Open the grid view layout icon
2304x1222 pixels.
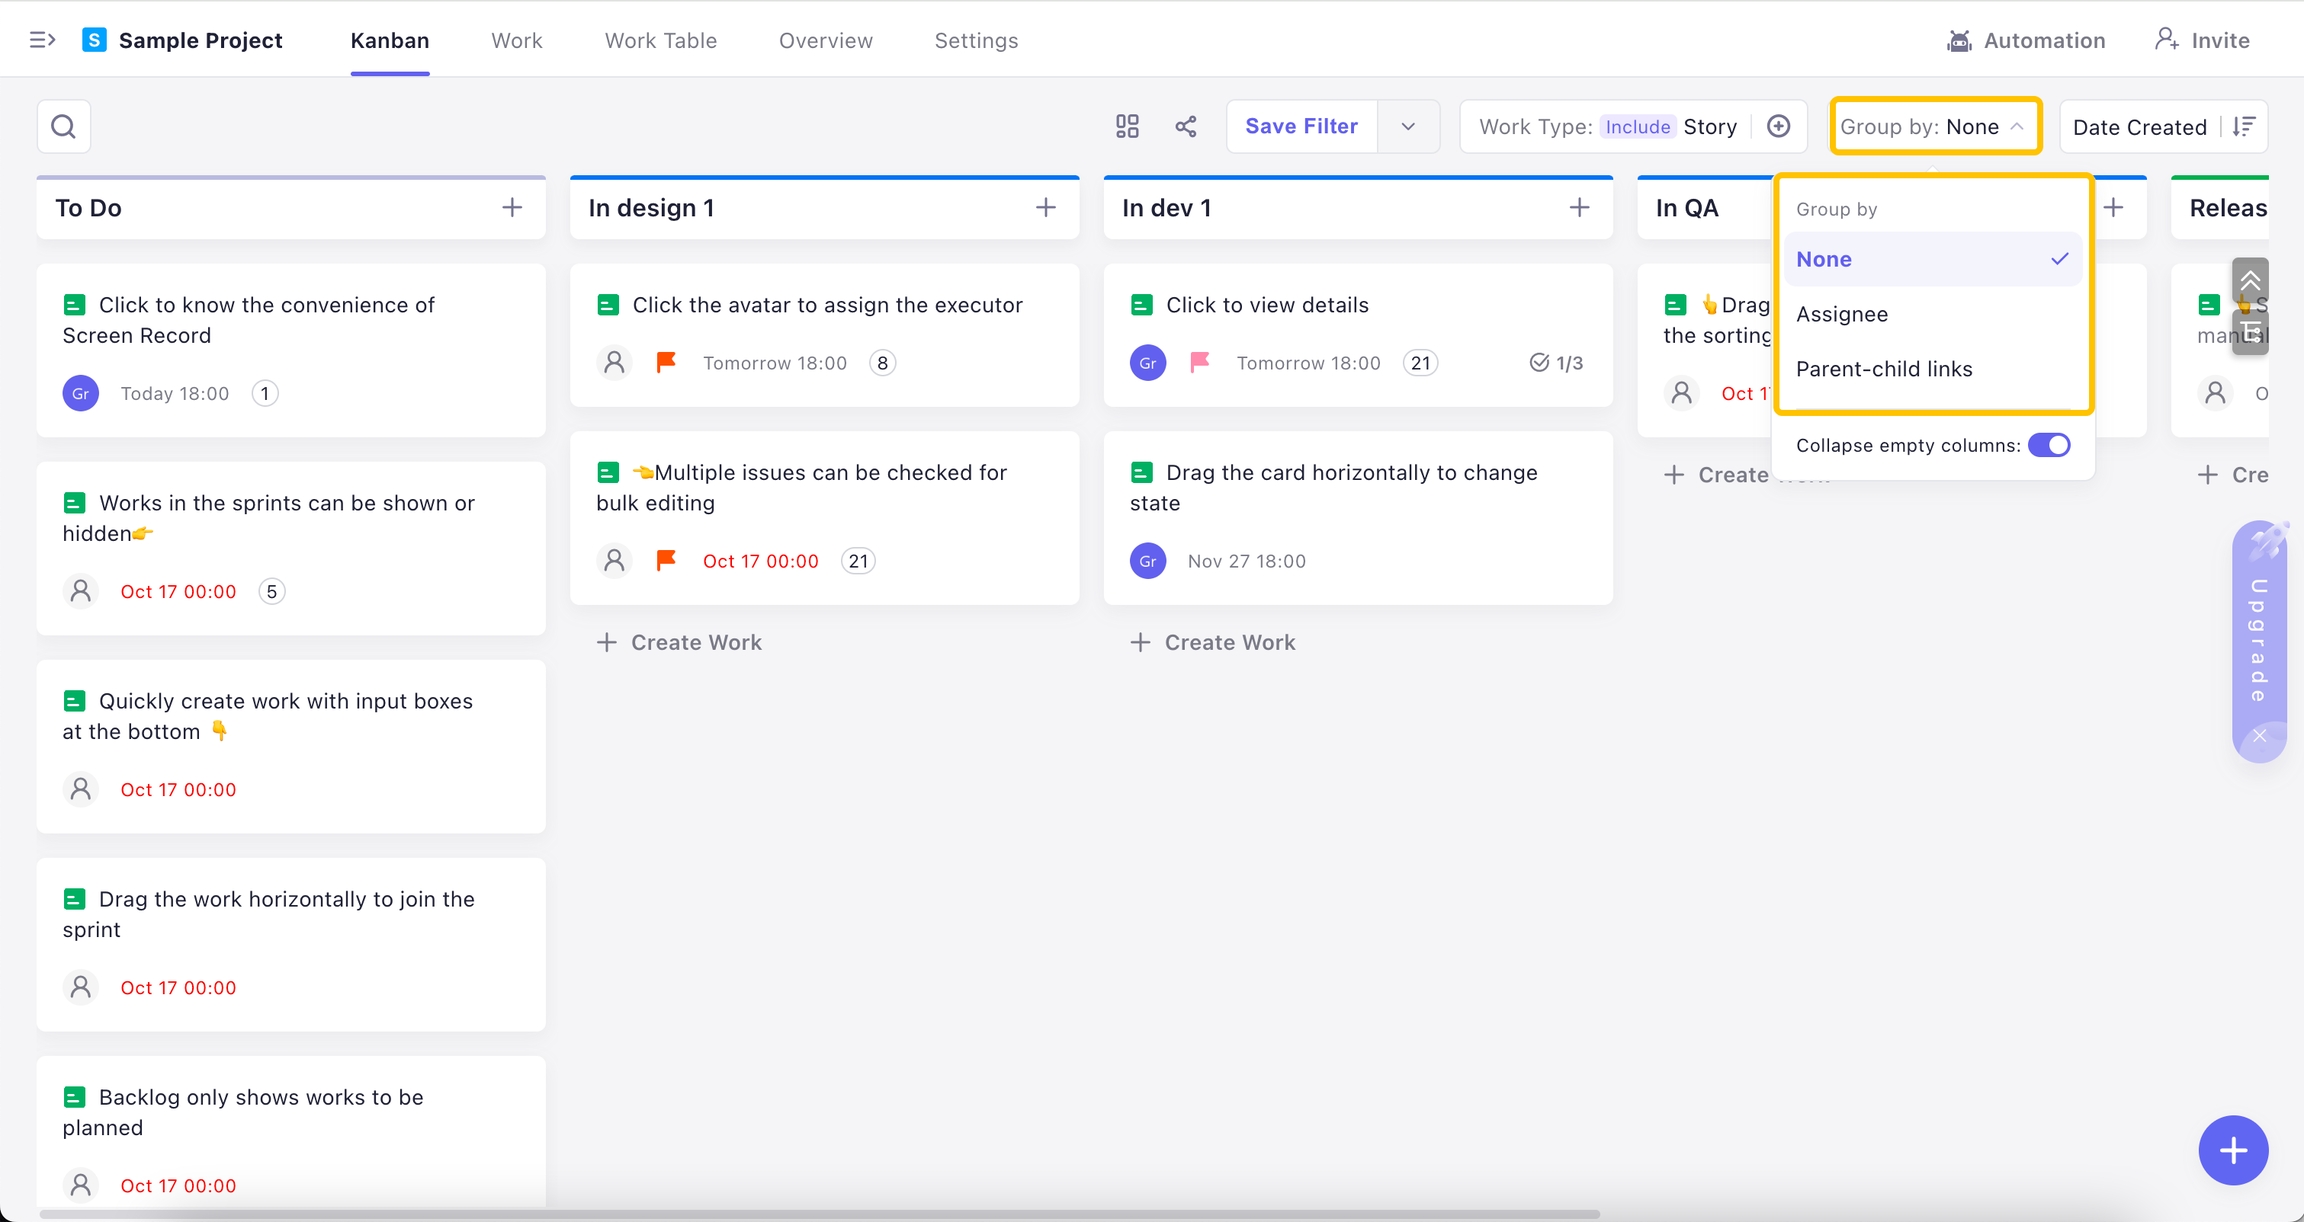point(1127,127)
